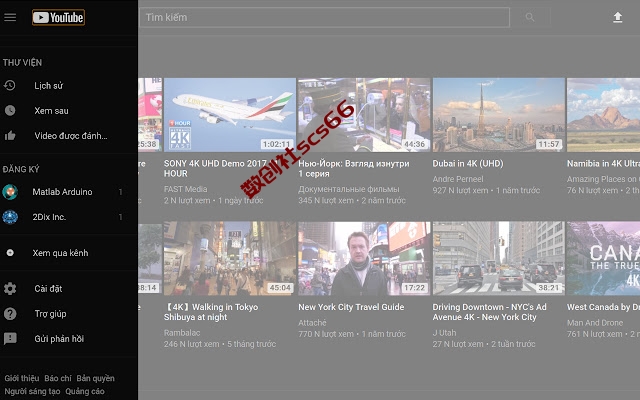Click the SONY 4K UHD Demo 2017 title
Viewport: 640px width, 400px height.
[222, 168]
